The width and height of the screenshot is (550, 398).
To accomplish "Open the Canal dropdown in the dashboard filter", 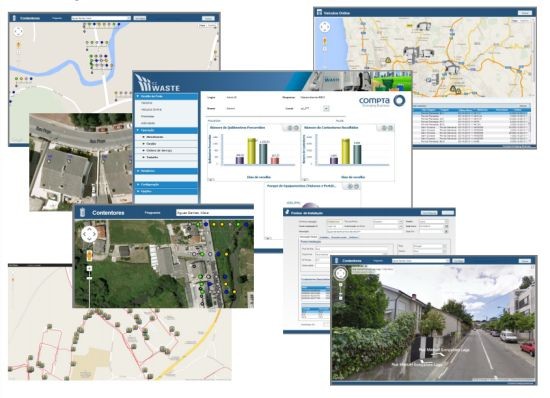I will click(x=326, y=109).
